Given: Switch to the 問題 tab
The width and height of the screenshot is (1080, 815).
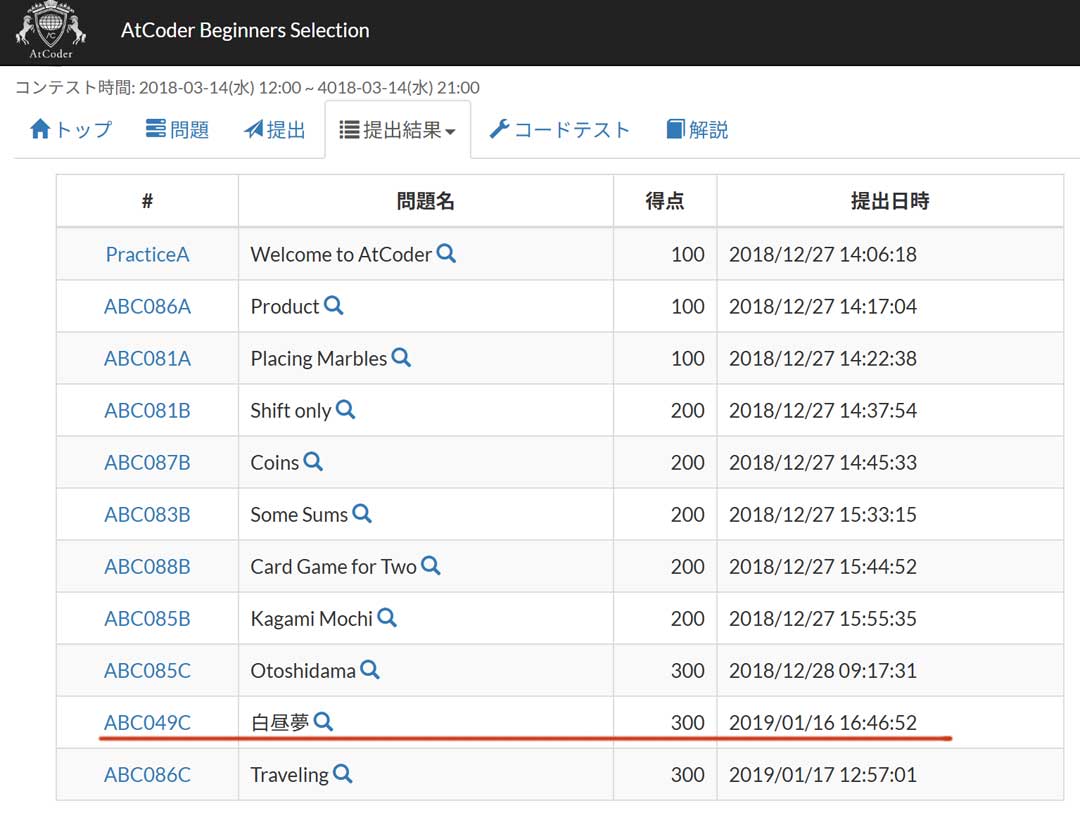Looking at the screenshot, I should pyautogui.click(x=177, y=130).
